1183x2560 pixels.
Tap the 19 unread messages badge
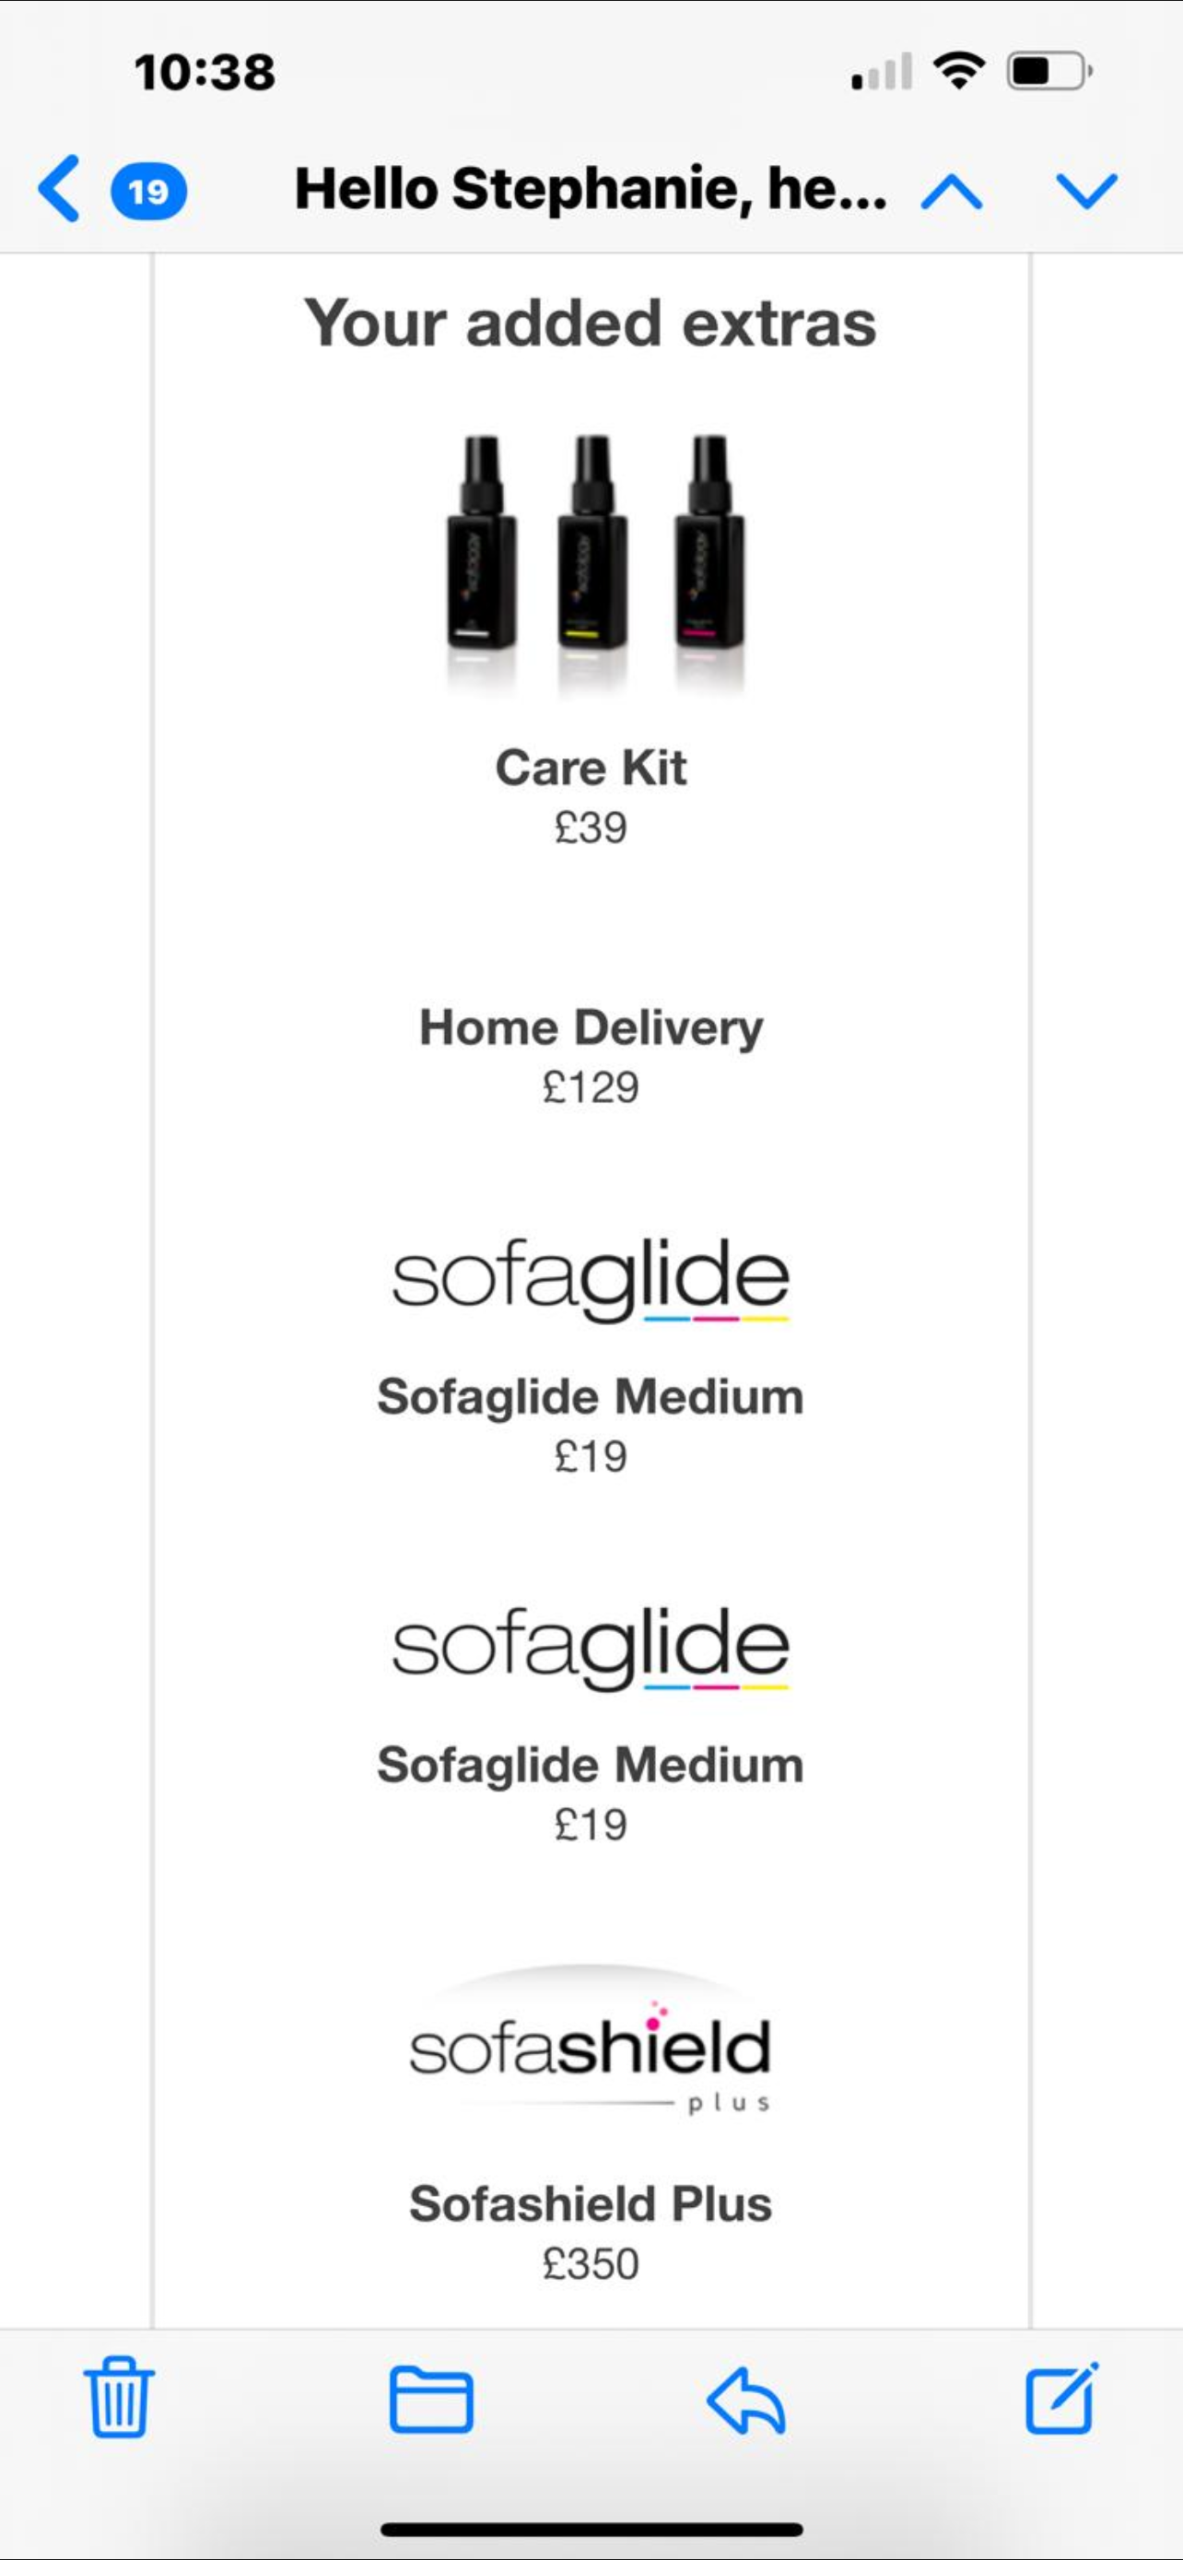148,190
